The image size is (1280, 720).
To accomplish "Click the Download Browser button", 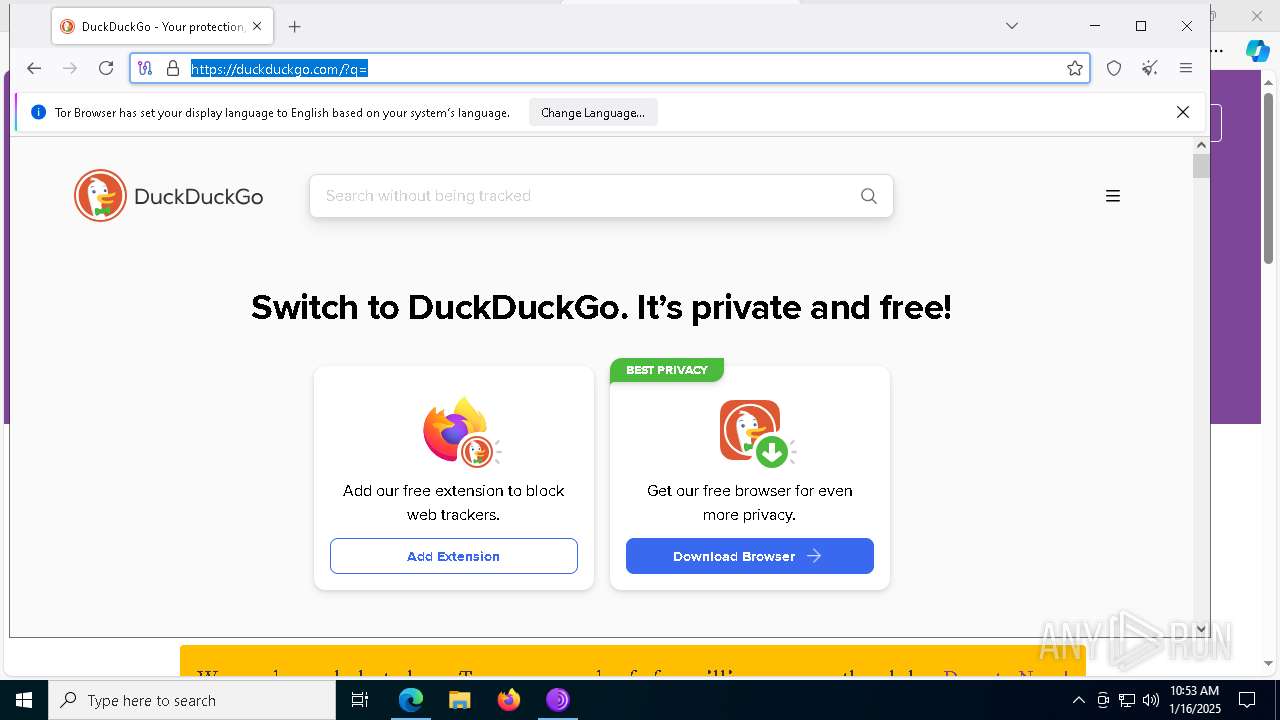I will click(x=750, y=556).
